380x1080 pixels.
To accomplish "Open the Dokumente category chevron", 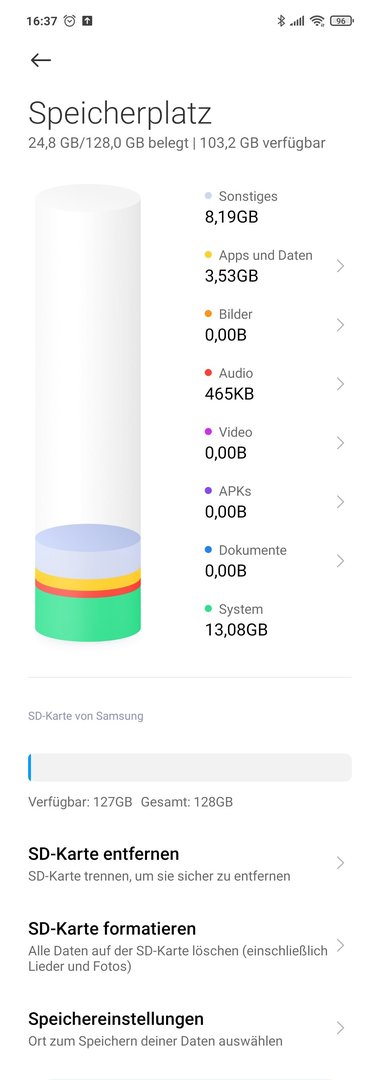I will click(340, 561).
